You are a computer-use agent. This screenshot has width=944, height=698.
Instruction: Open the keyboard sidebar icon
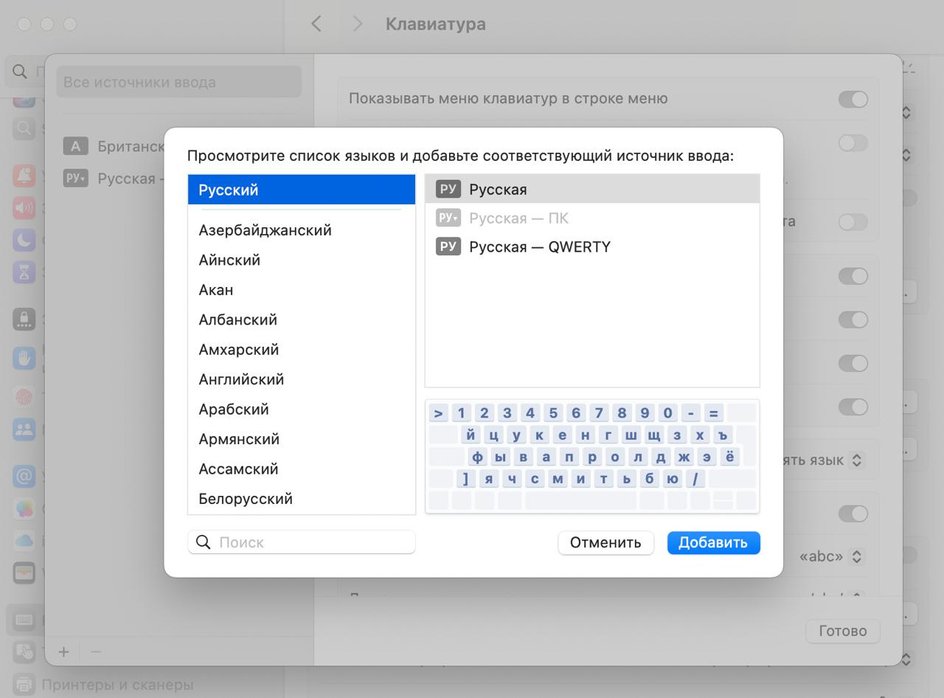(x=24, y=620)
